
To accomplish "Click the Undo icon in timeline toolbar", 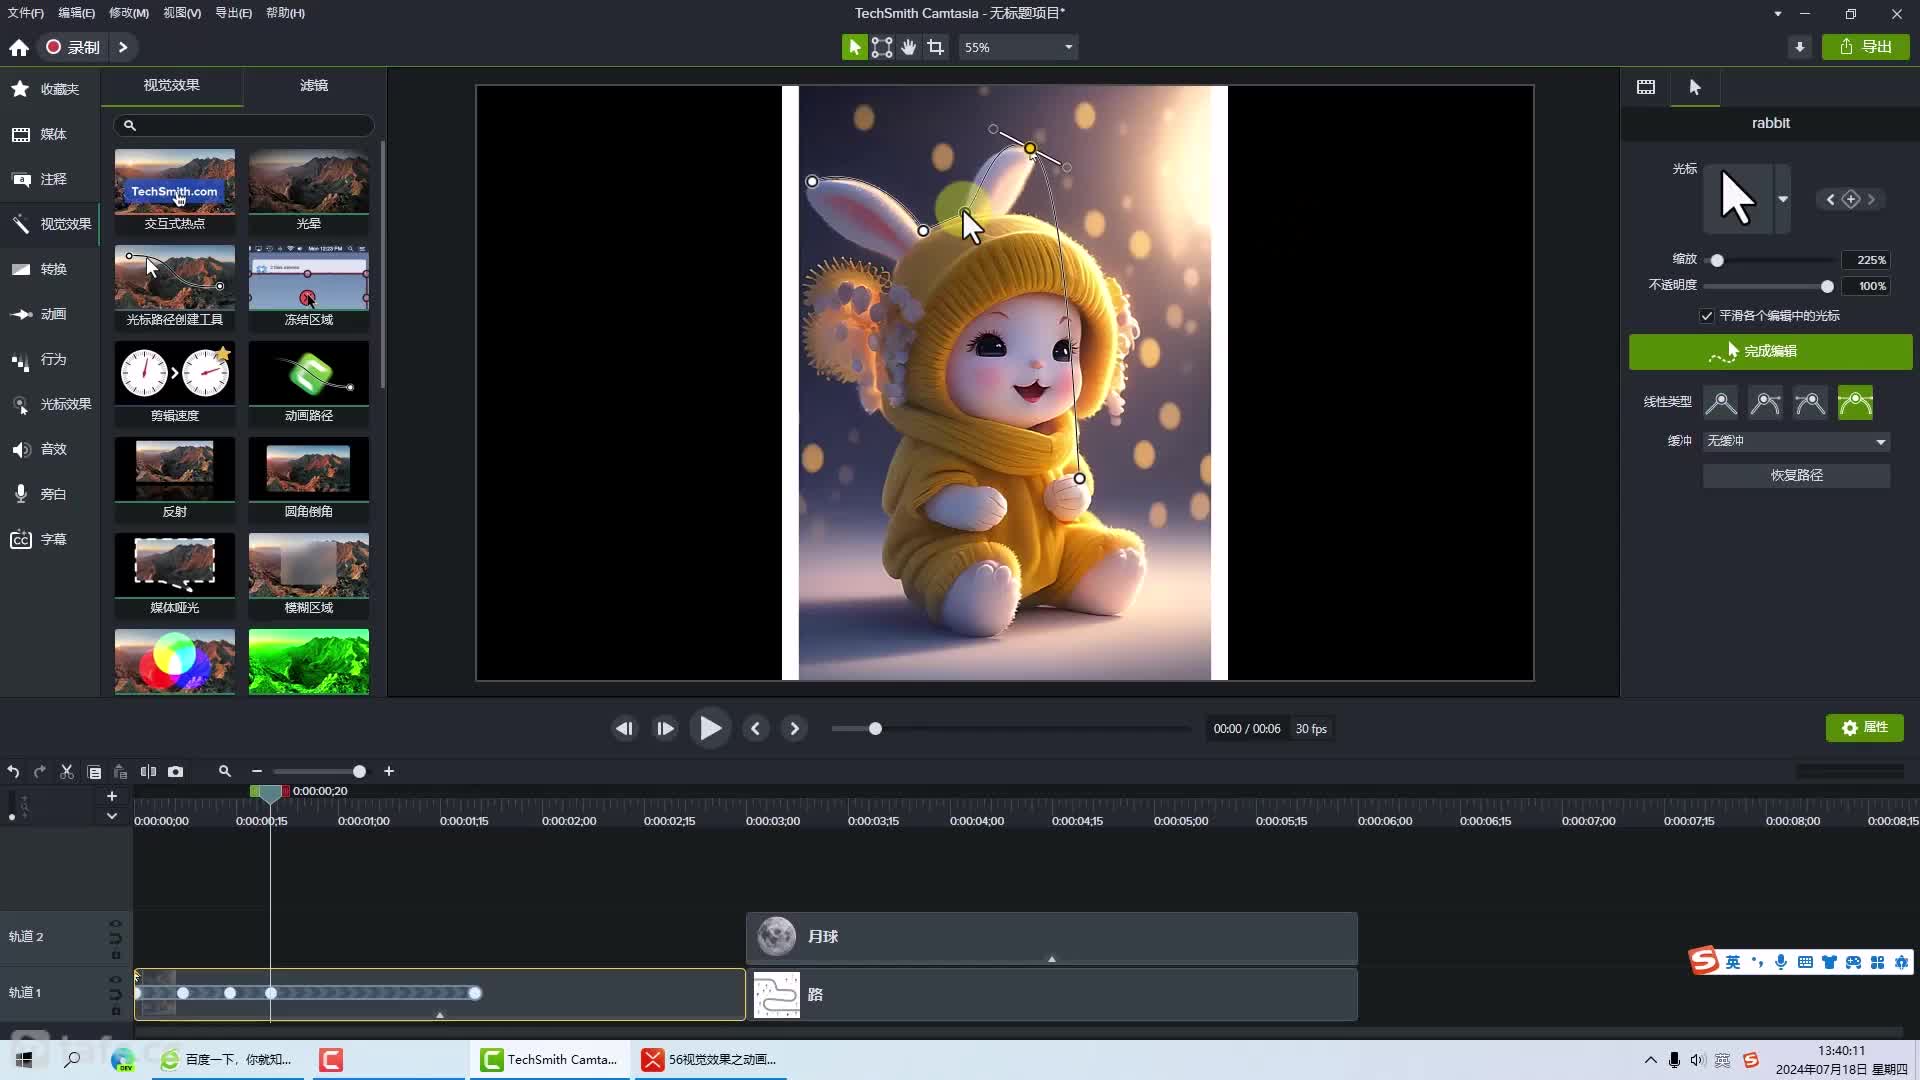I will tap(13, 771).
